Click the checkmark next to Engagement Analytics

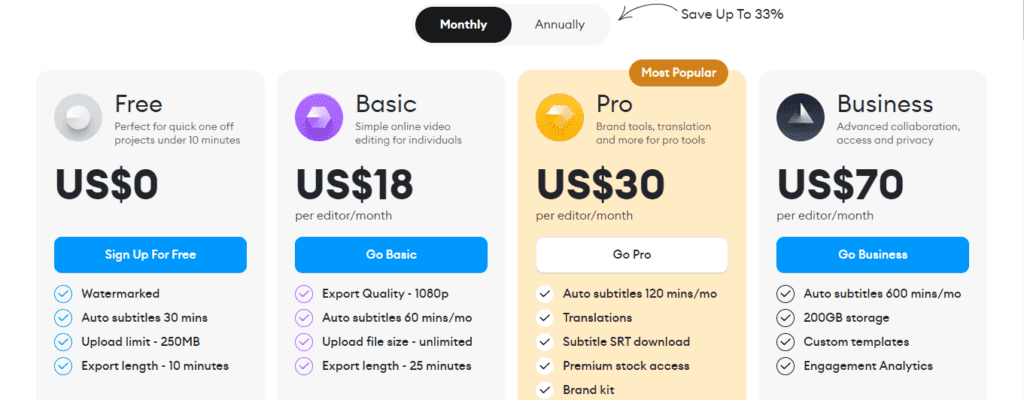click(786, 366)
